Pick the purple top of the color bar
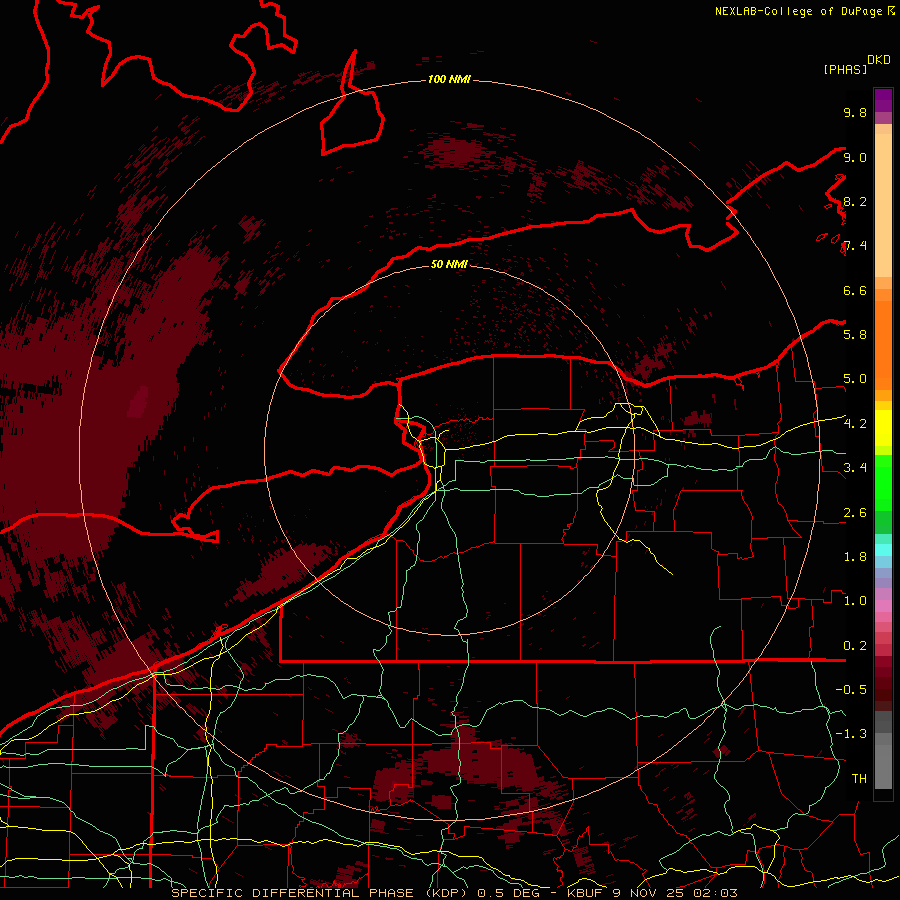The height and width of the screenshot is (900, 900). point(883,100)
